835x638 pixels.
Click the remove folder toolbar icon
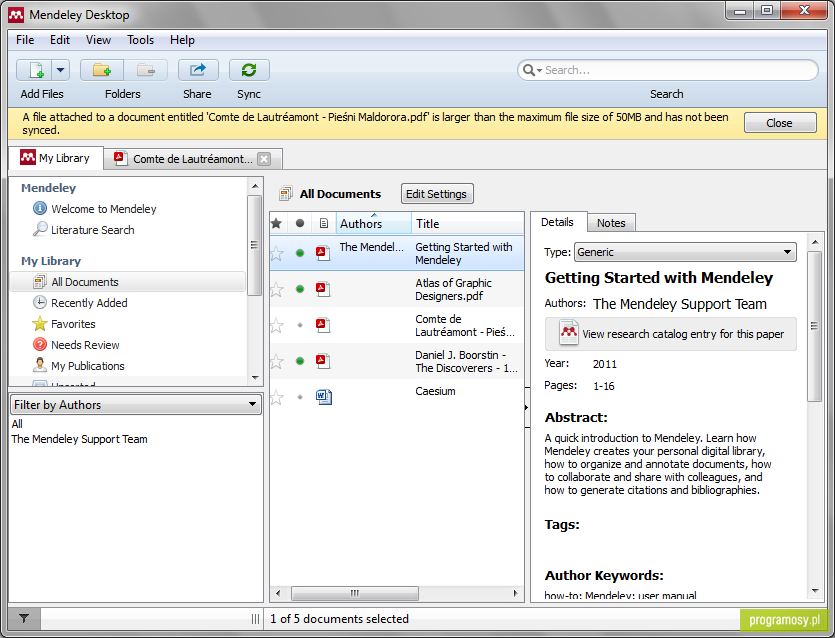click(x=145, y=70)
